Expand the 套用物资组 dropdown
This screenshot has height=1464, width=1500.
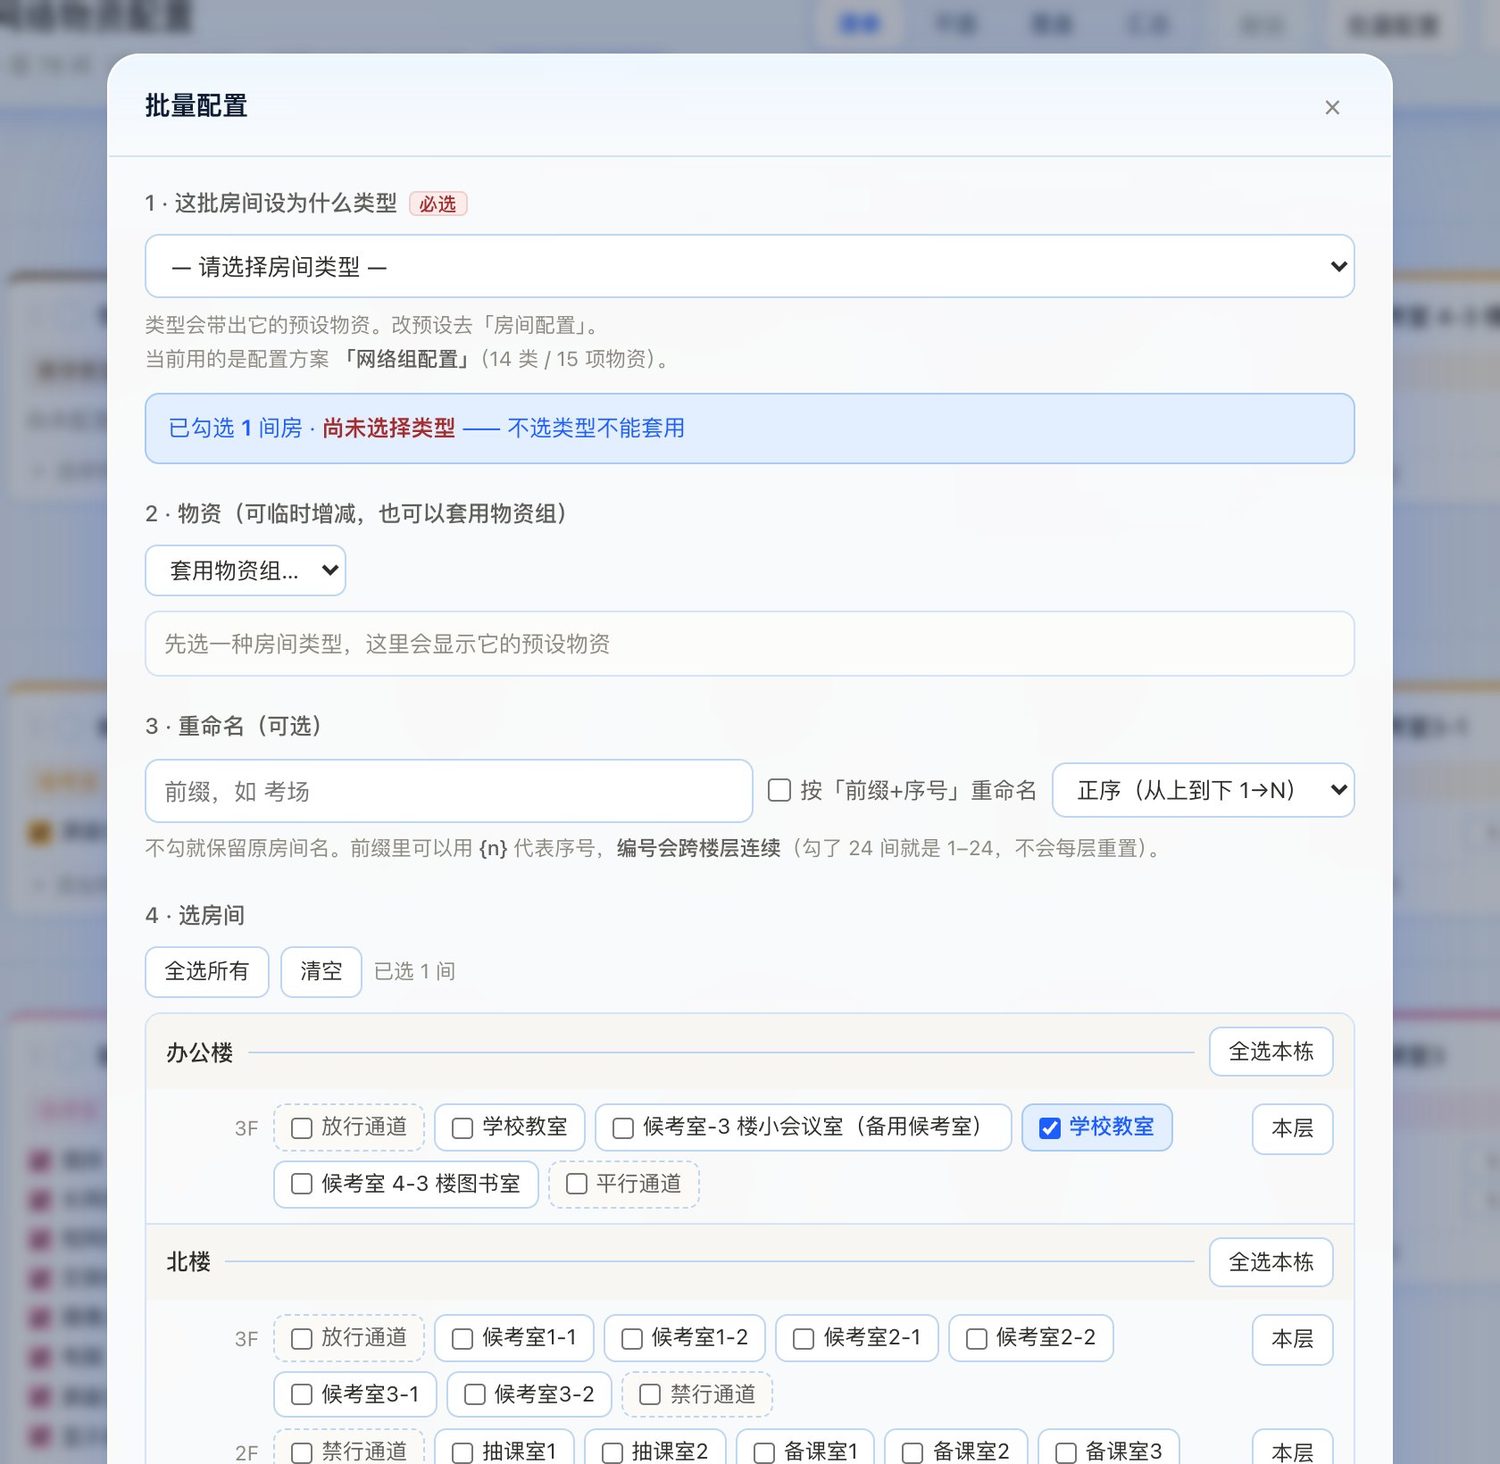point(245,570)
